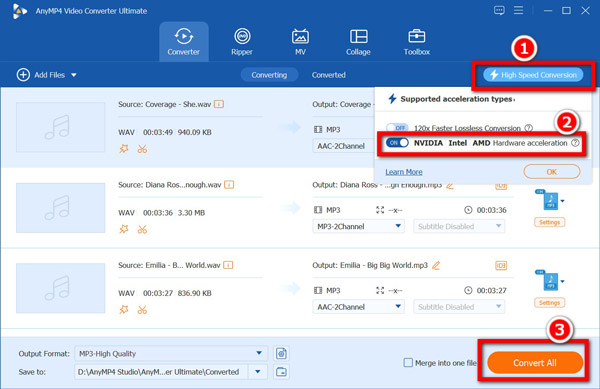Open the Converter tab
Image resolution: width=600 pixels, height=389 pixels.
tap(184, 42)
